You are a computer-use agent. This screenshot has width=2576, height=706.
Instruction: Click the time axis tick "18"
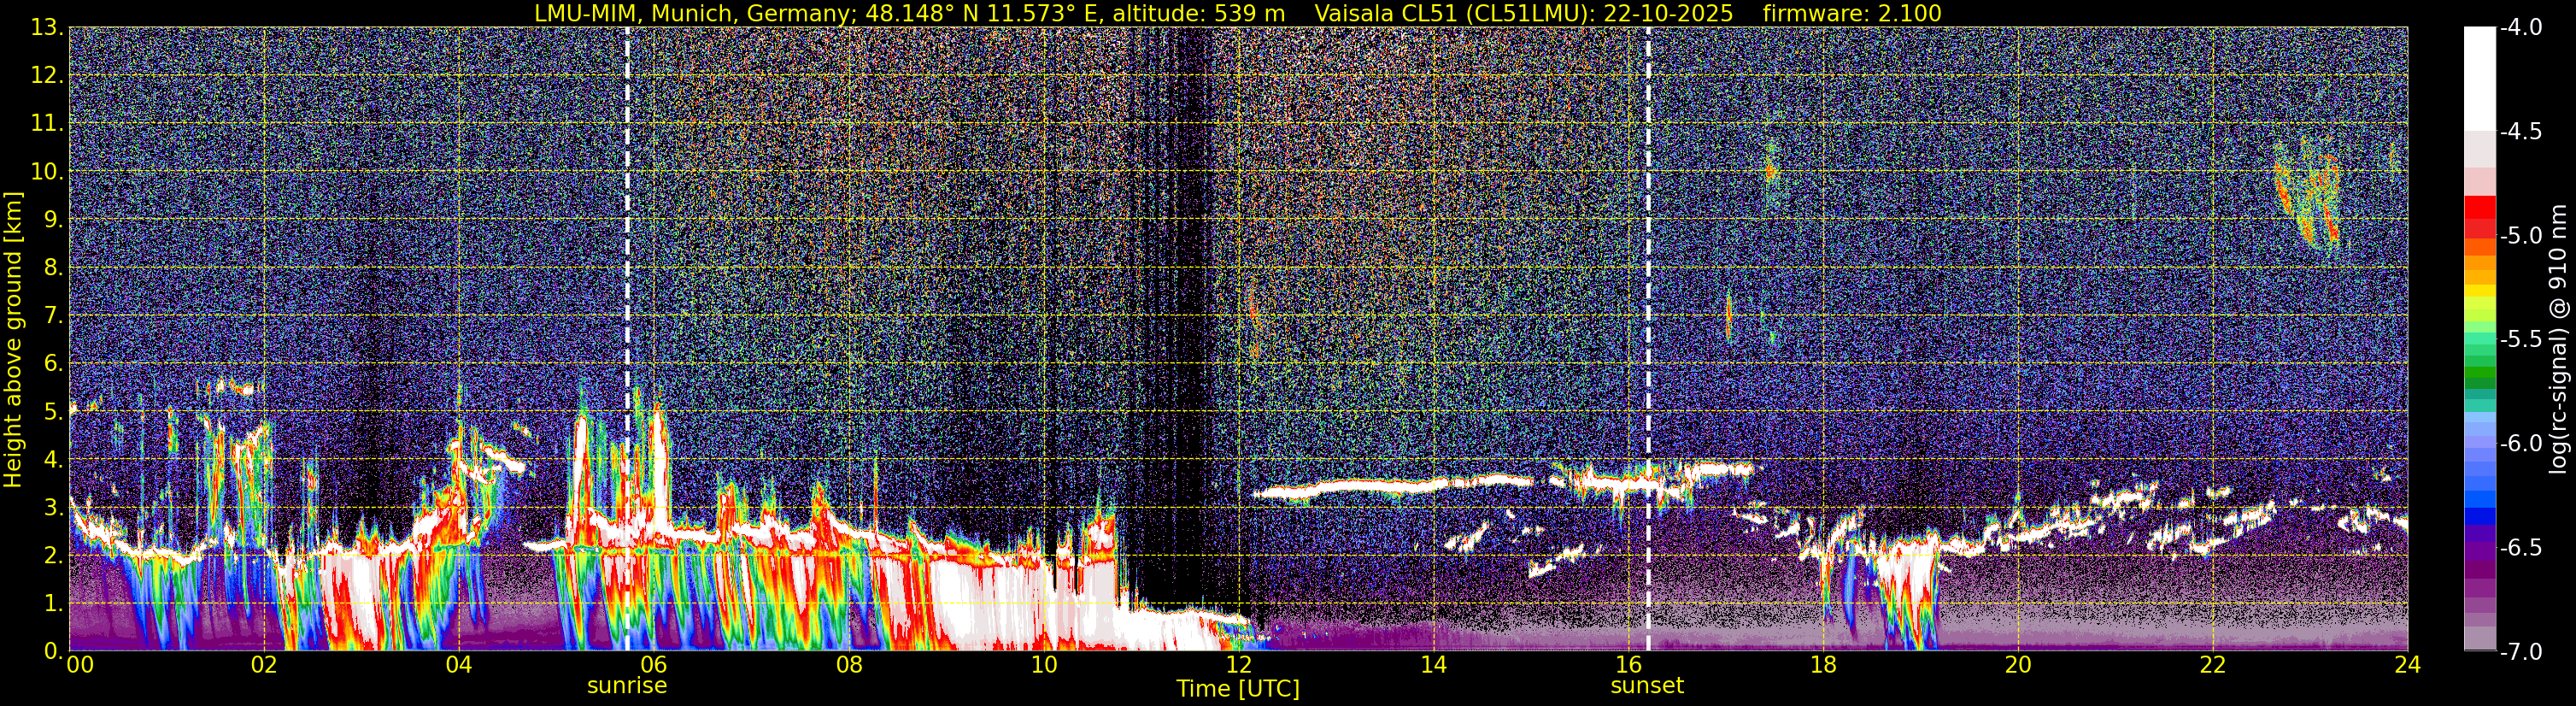point(1823,665)
